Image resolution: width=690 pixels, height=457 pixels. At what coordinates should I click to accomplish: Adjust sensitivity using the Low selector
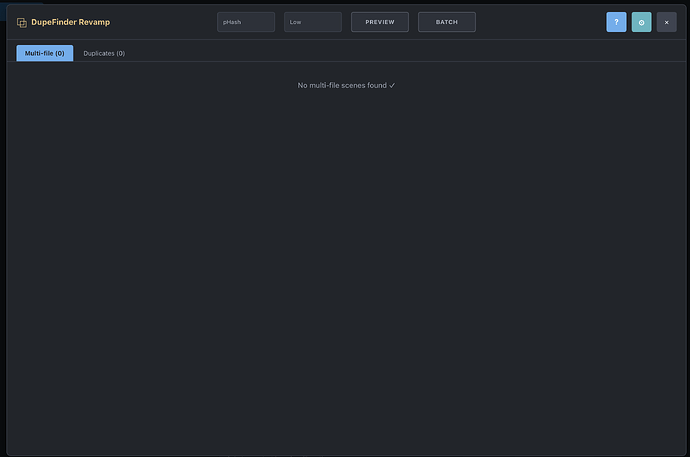point(313,22)
